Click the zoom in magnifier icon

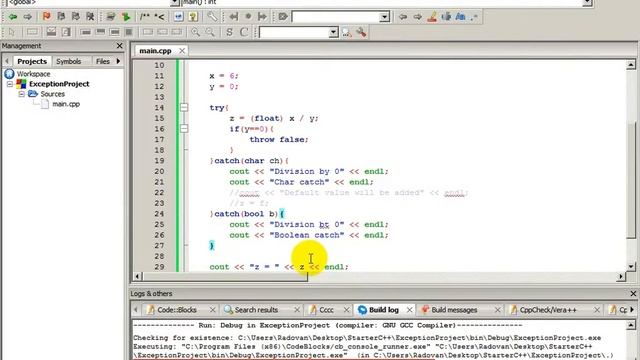tap(196, 32)
